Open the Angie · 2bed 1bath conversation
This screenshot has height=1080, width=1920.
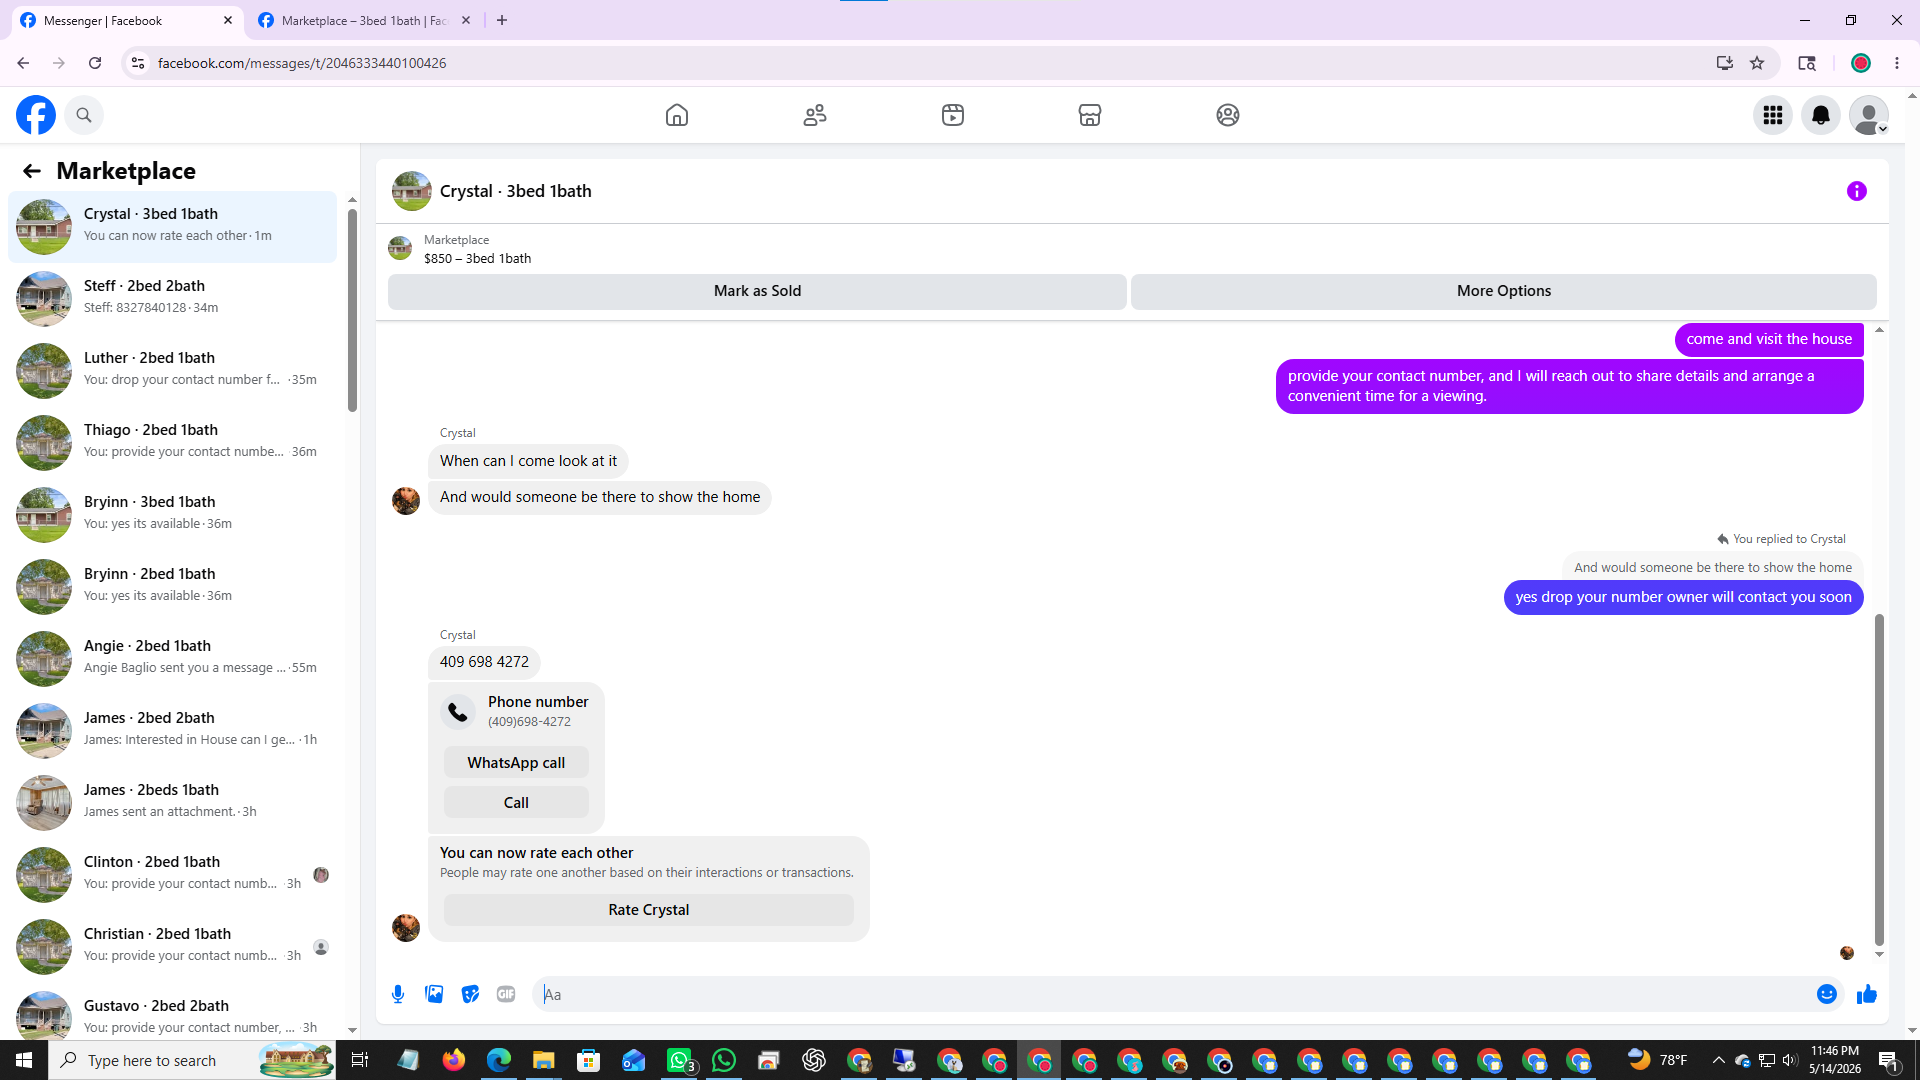click(x=173, y=659)
